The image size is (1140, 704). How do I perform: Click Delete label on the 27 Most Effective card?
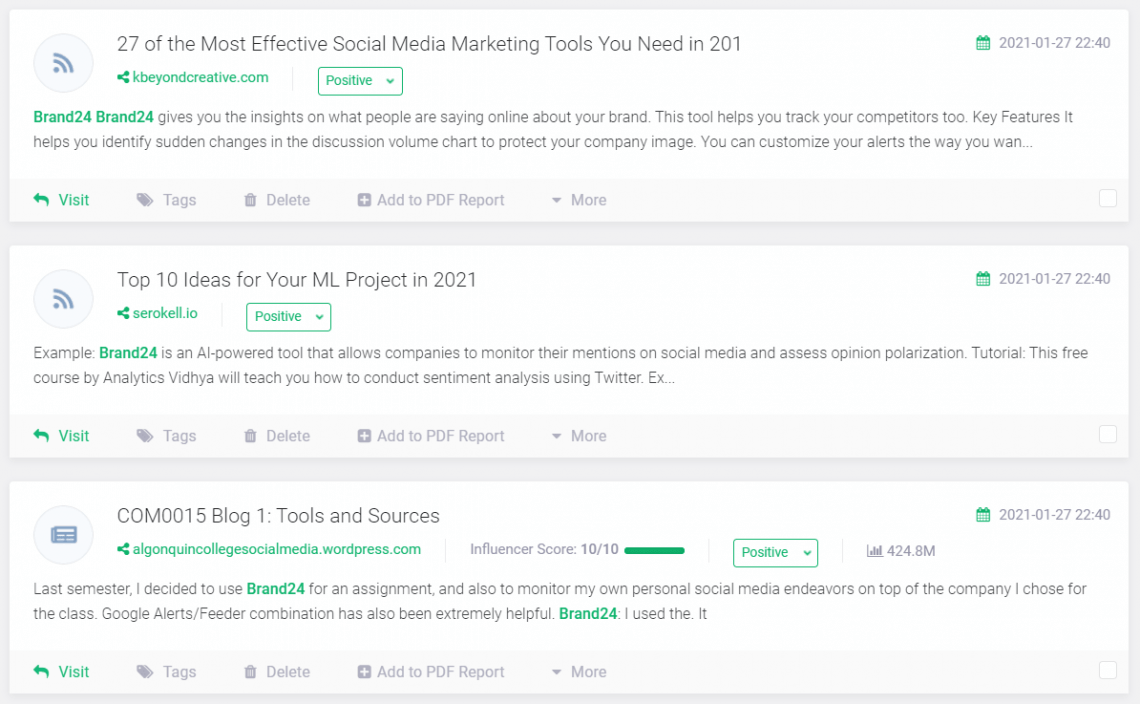[288, 200]
